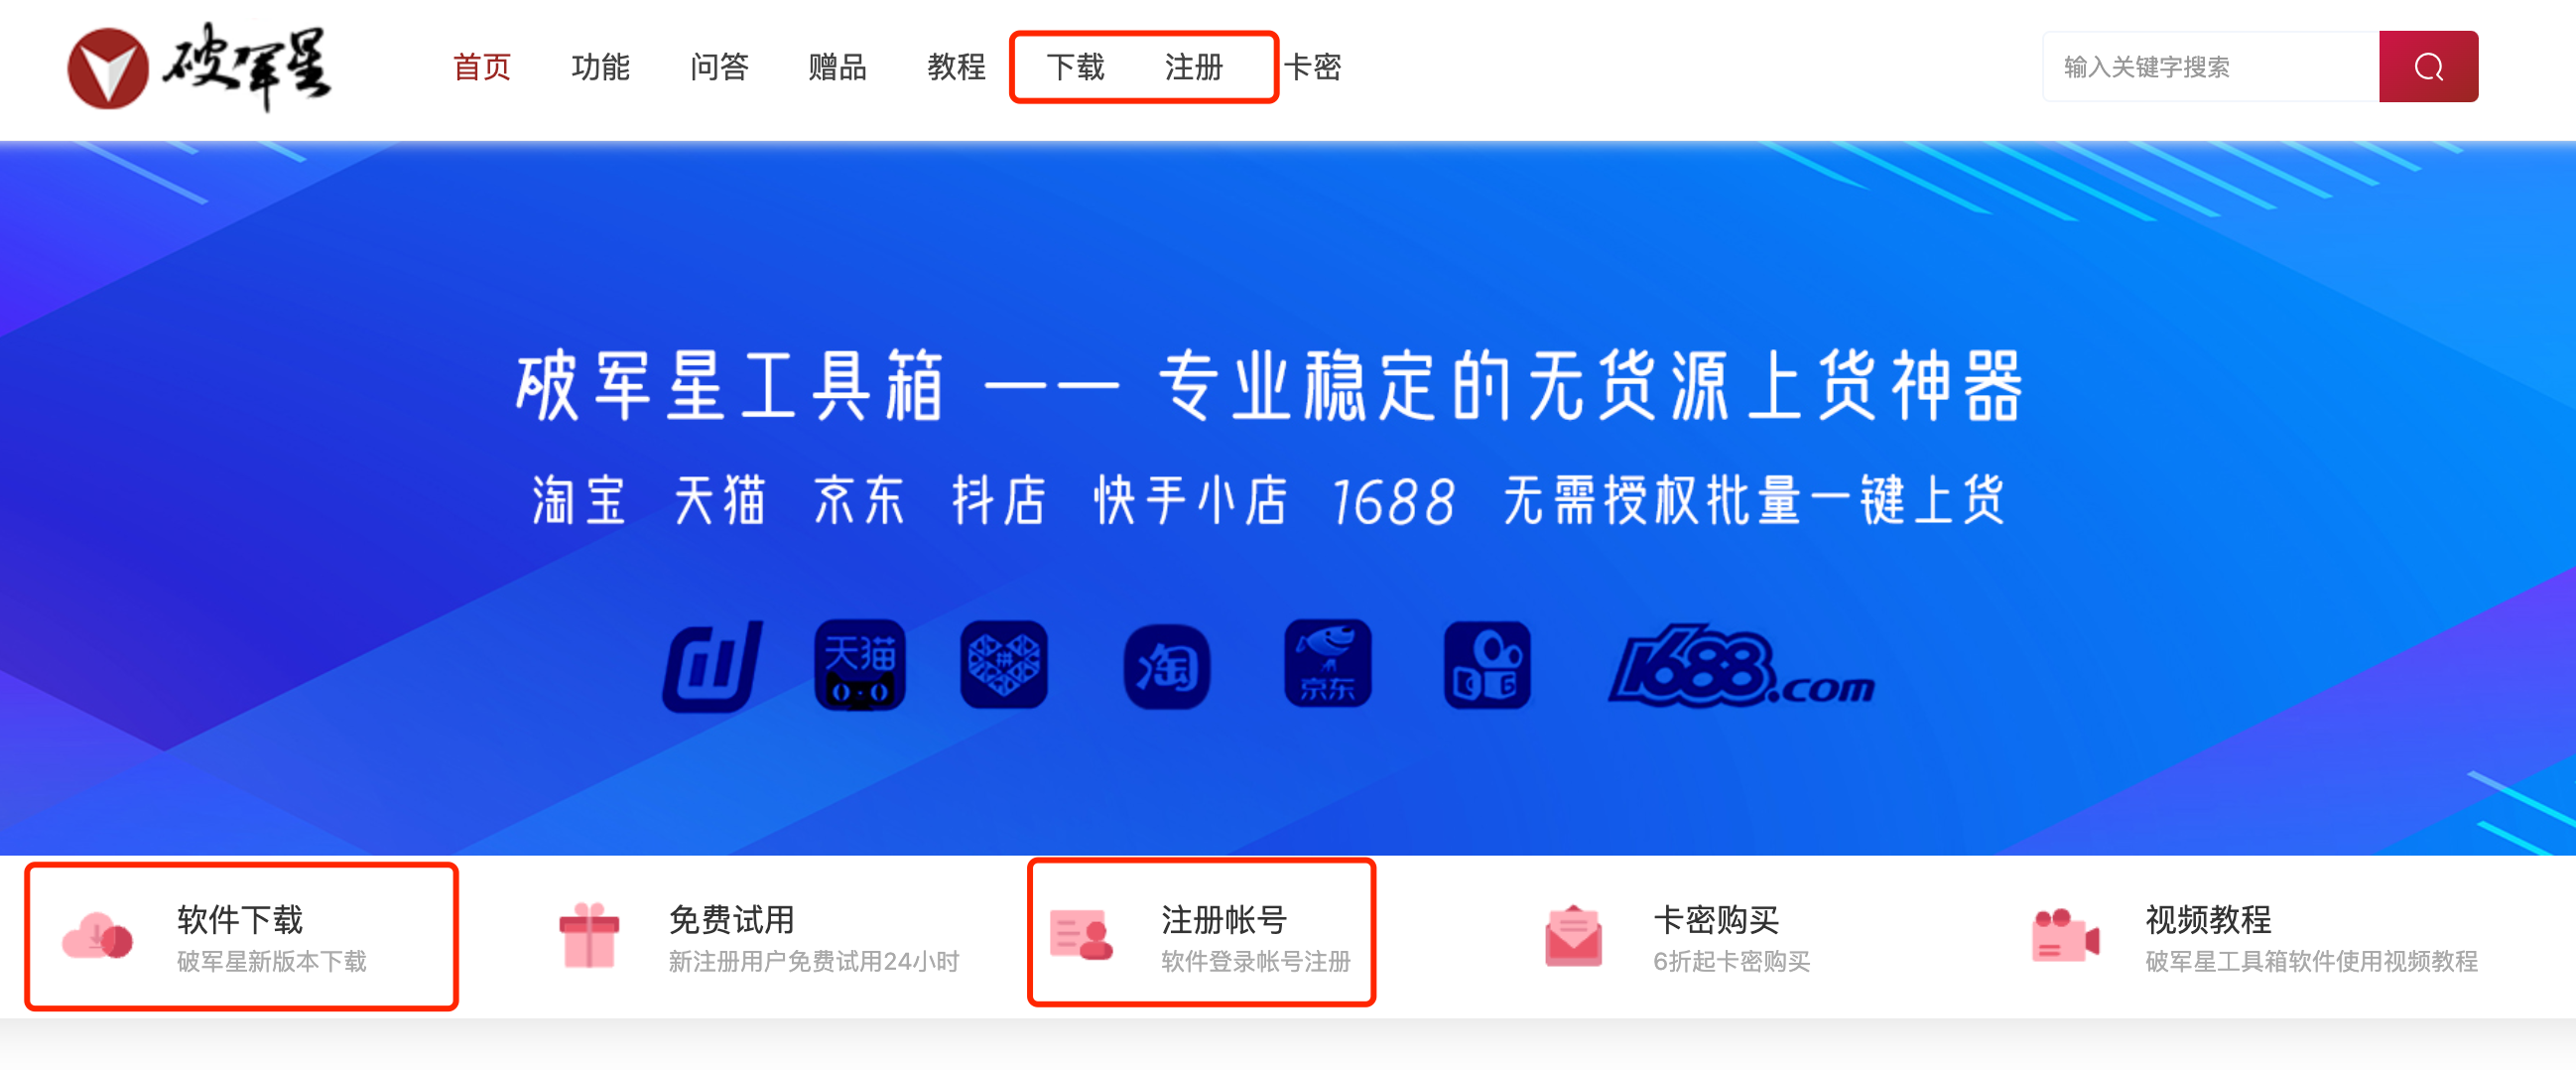Click the 视频教程 link text
This screenshot has width=2576, height=1070.
[2208, 919]
